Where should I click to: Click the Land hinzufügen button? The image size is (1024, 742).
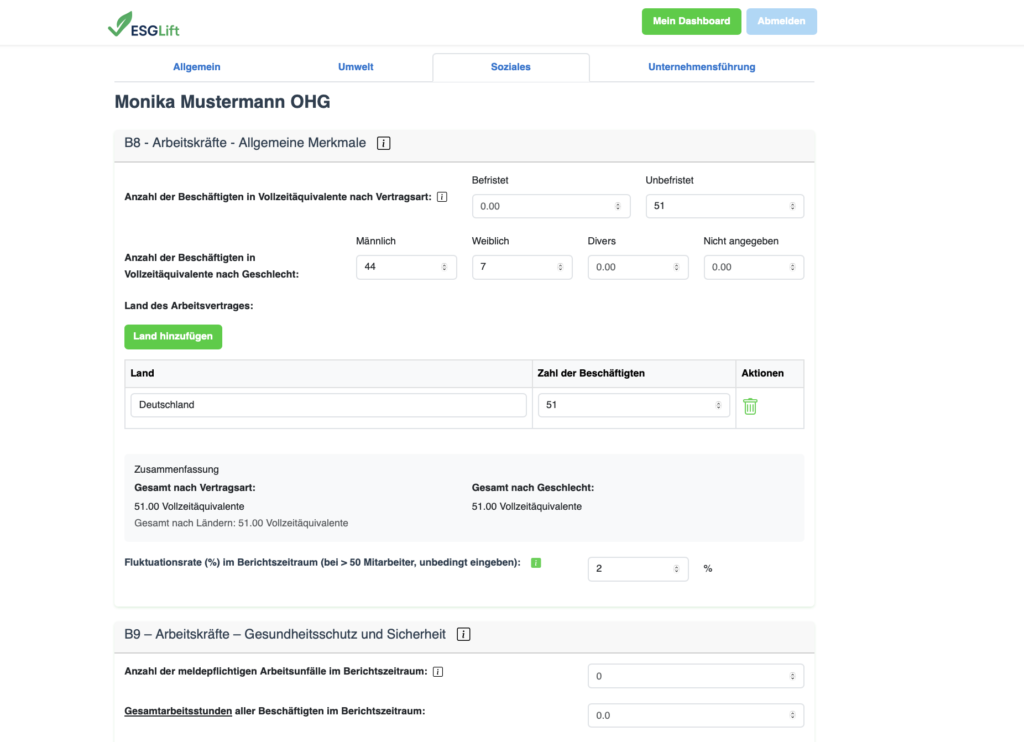point(173,337)
